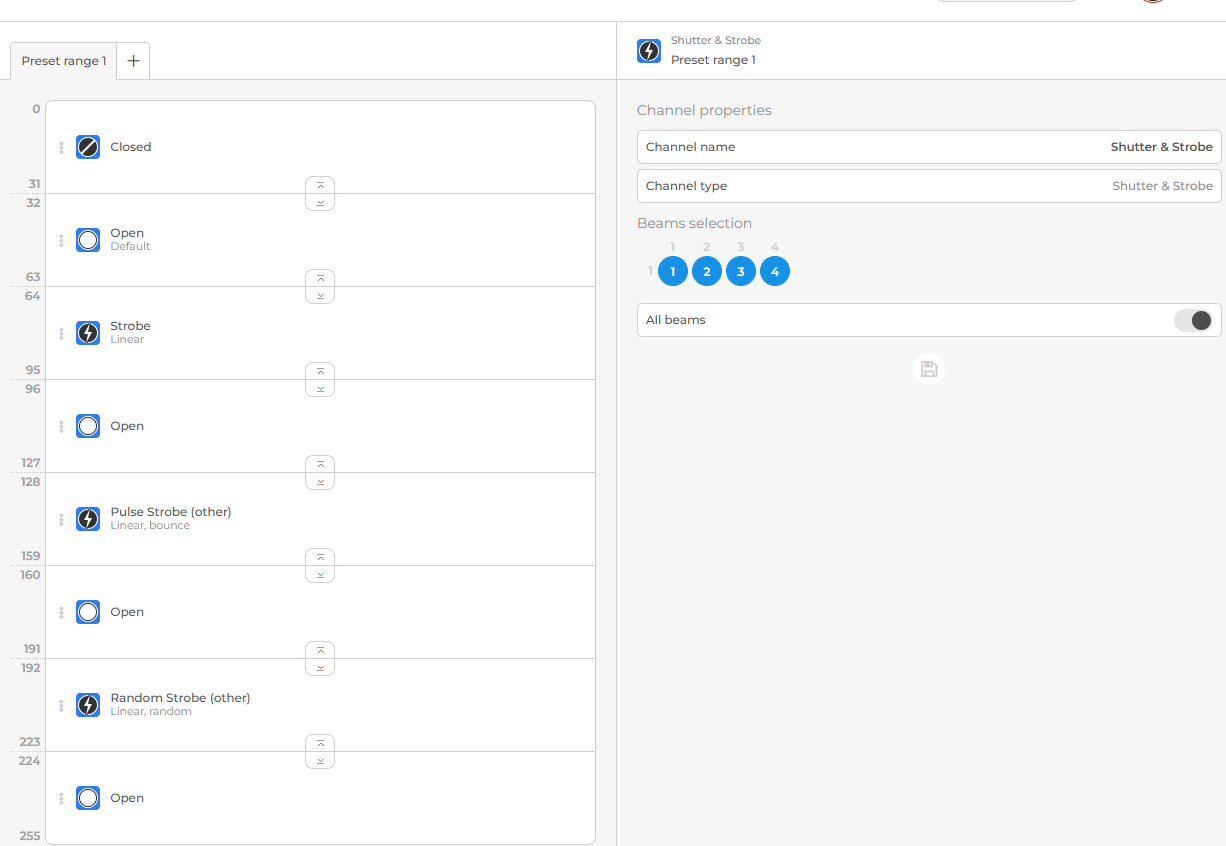Click the Open icon in range 160–191
1226x846 pixels.
pyautogui.click(x=88, y=612)
